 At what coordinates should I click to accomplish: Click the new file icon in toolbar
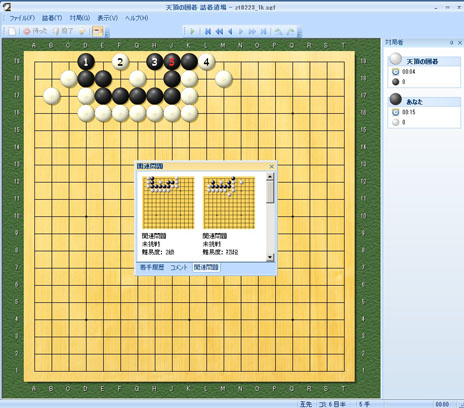(x=12, y=31)
